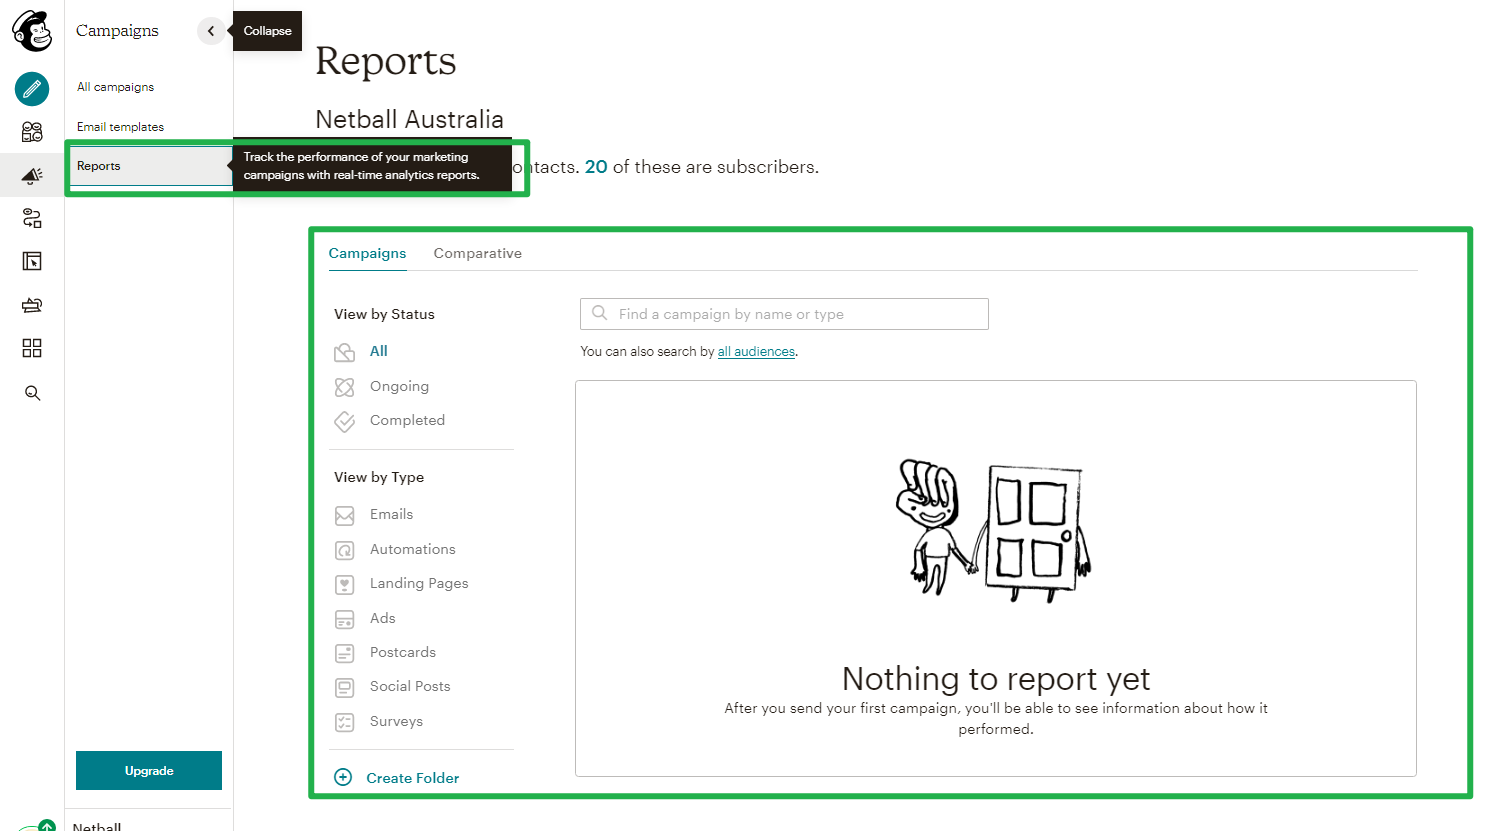Filter reports by Ongoing status
The width and height of the screenshot is (1493, 831).
click(x=399, y=386)
